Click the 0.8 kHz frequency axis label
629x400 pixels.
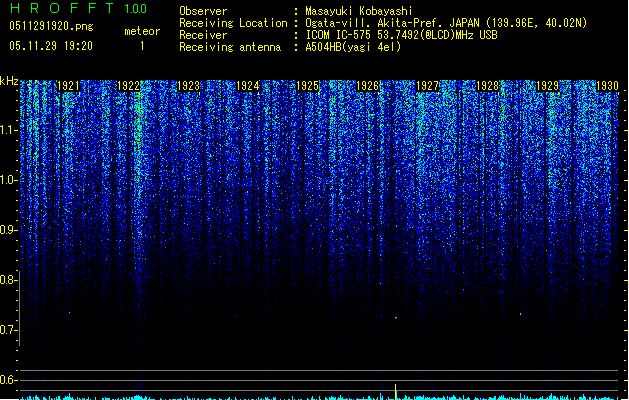8,280
